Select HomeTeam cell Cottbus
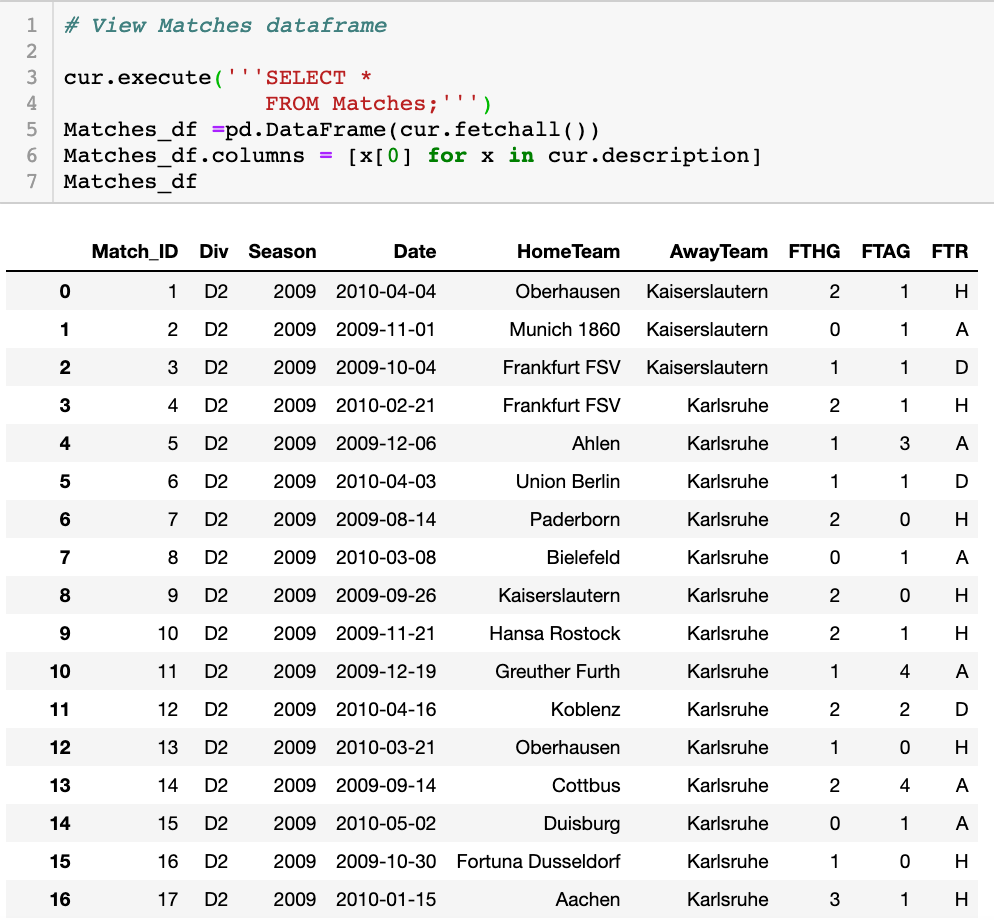Image resolution: width=994 pixels, height=920 pixels. (x=586, y=786)
